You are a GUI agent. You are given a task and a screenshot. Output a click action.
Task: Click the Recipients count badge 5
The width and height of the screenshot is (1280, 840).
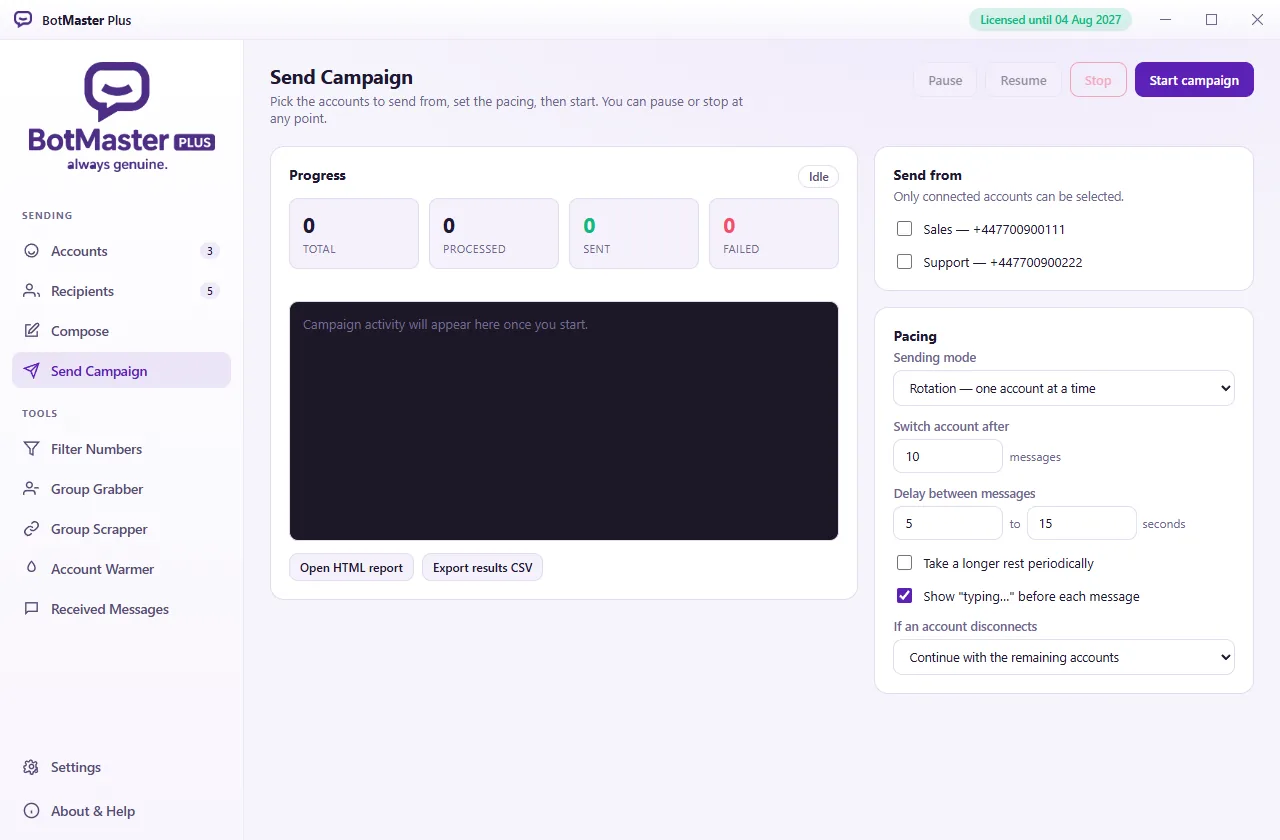pyautogui.click(x=209, y=291)
